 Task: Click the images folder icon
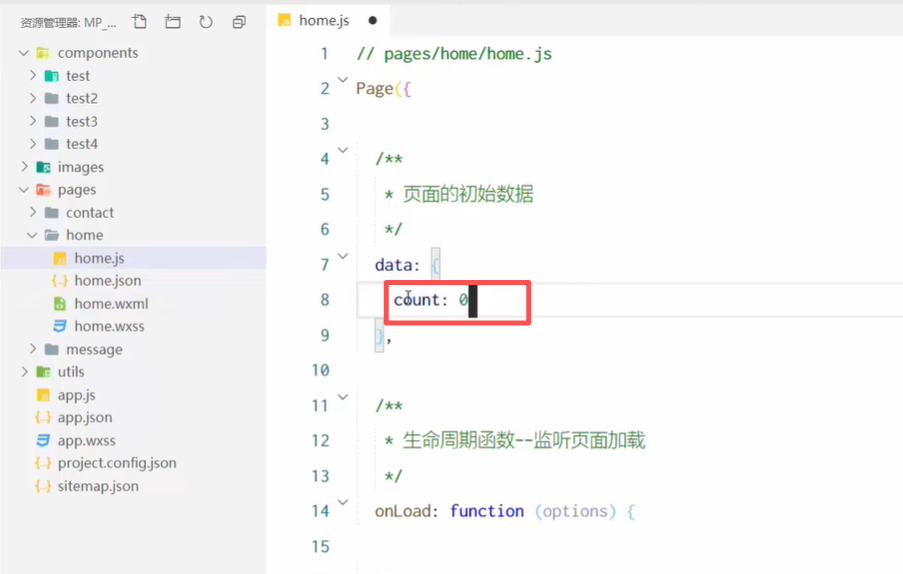(x=43, y=167)
